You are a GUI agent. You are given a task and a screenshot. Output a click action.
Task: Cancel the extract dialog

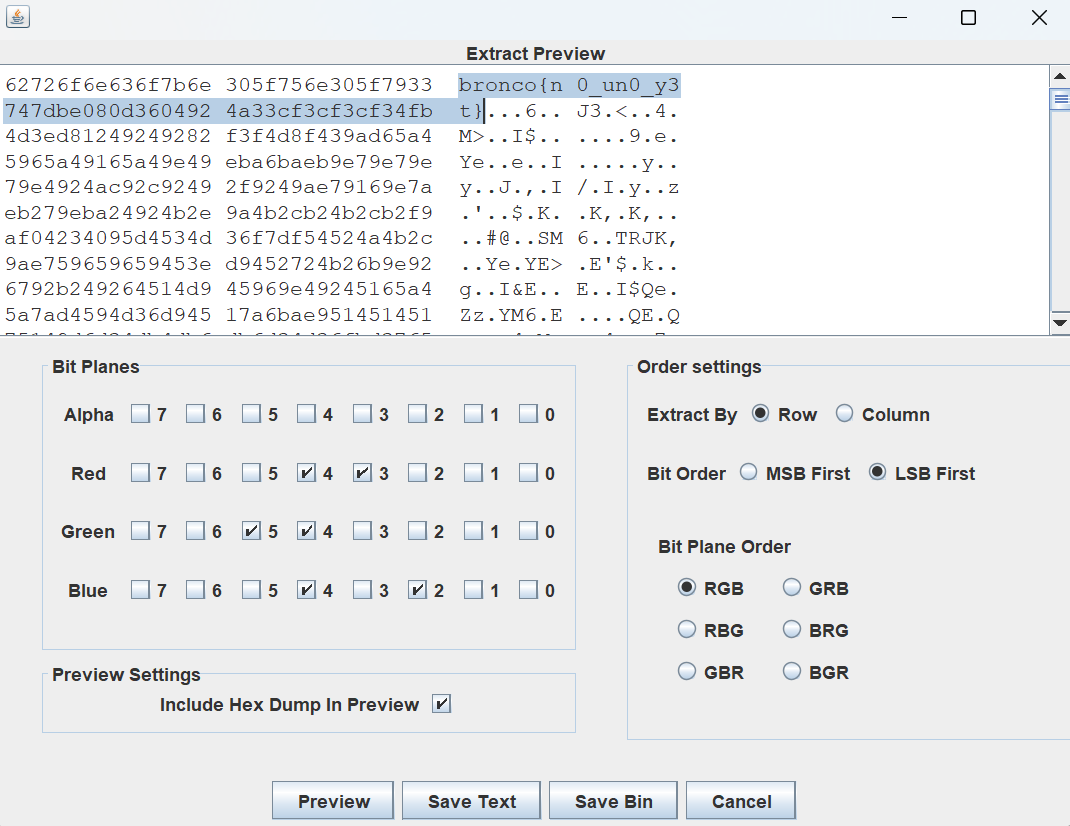point(741,801)
